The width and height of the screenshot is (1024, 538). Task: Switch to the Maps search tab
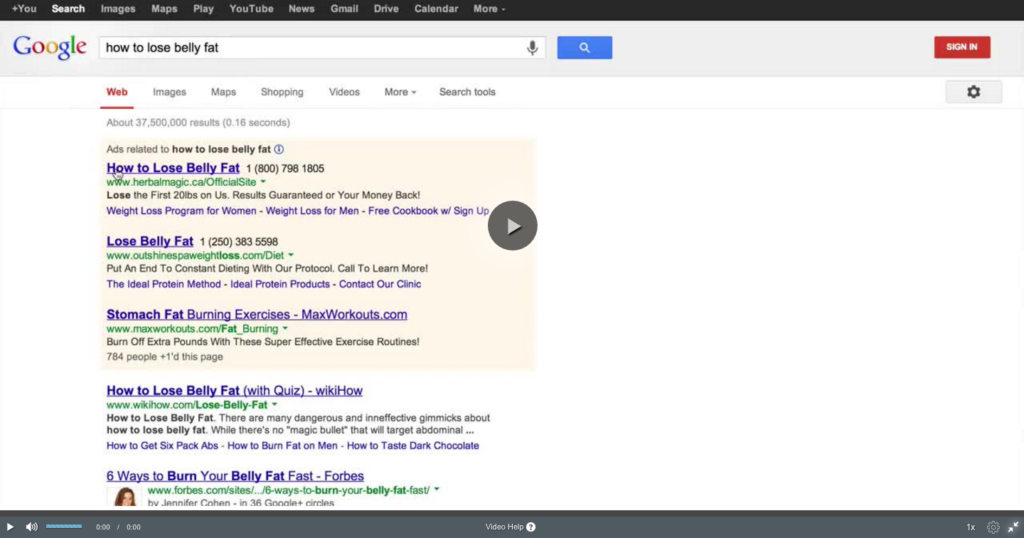coord(223,92)
